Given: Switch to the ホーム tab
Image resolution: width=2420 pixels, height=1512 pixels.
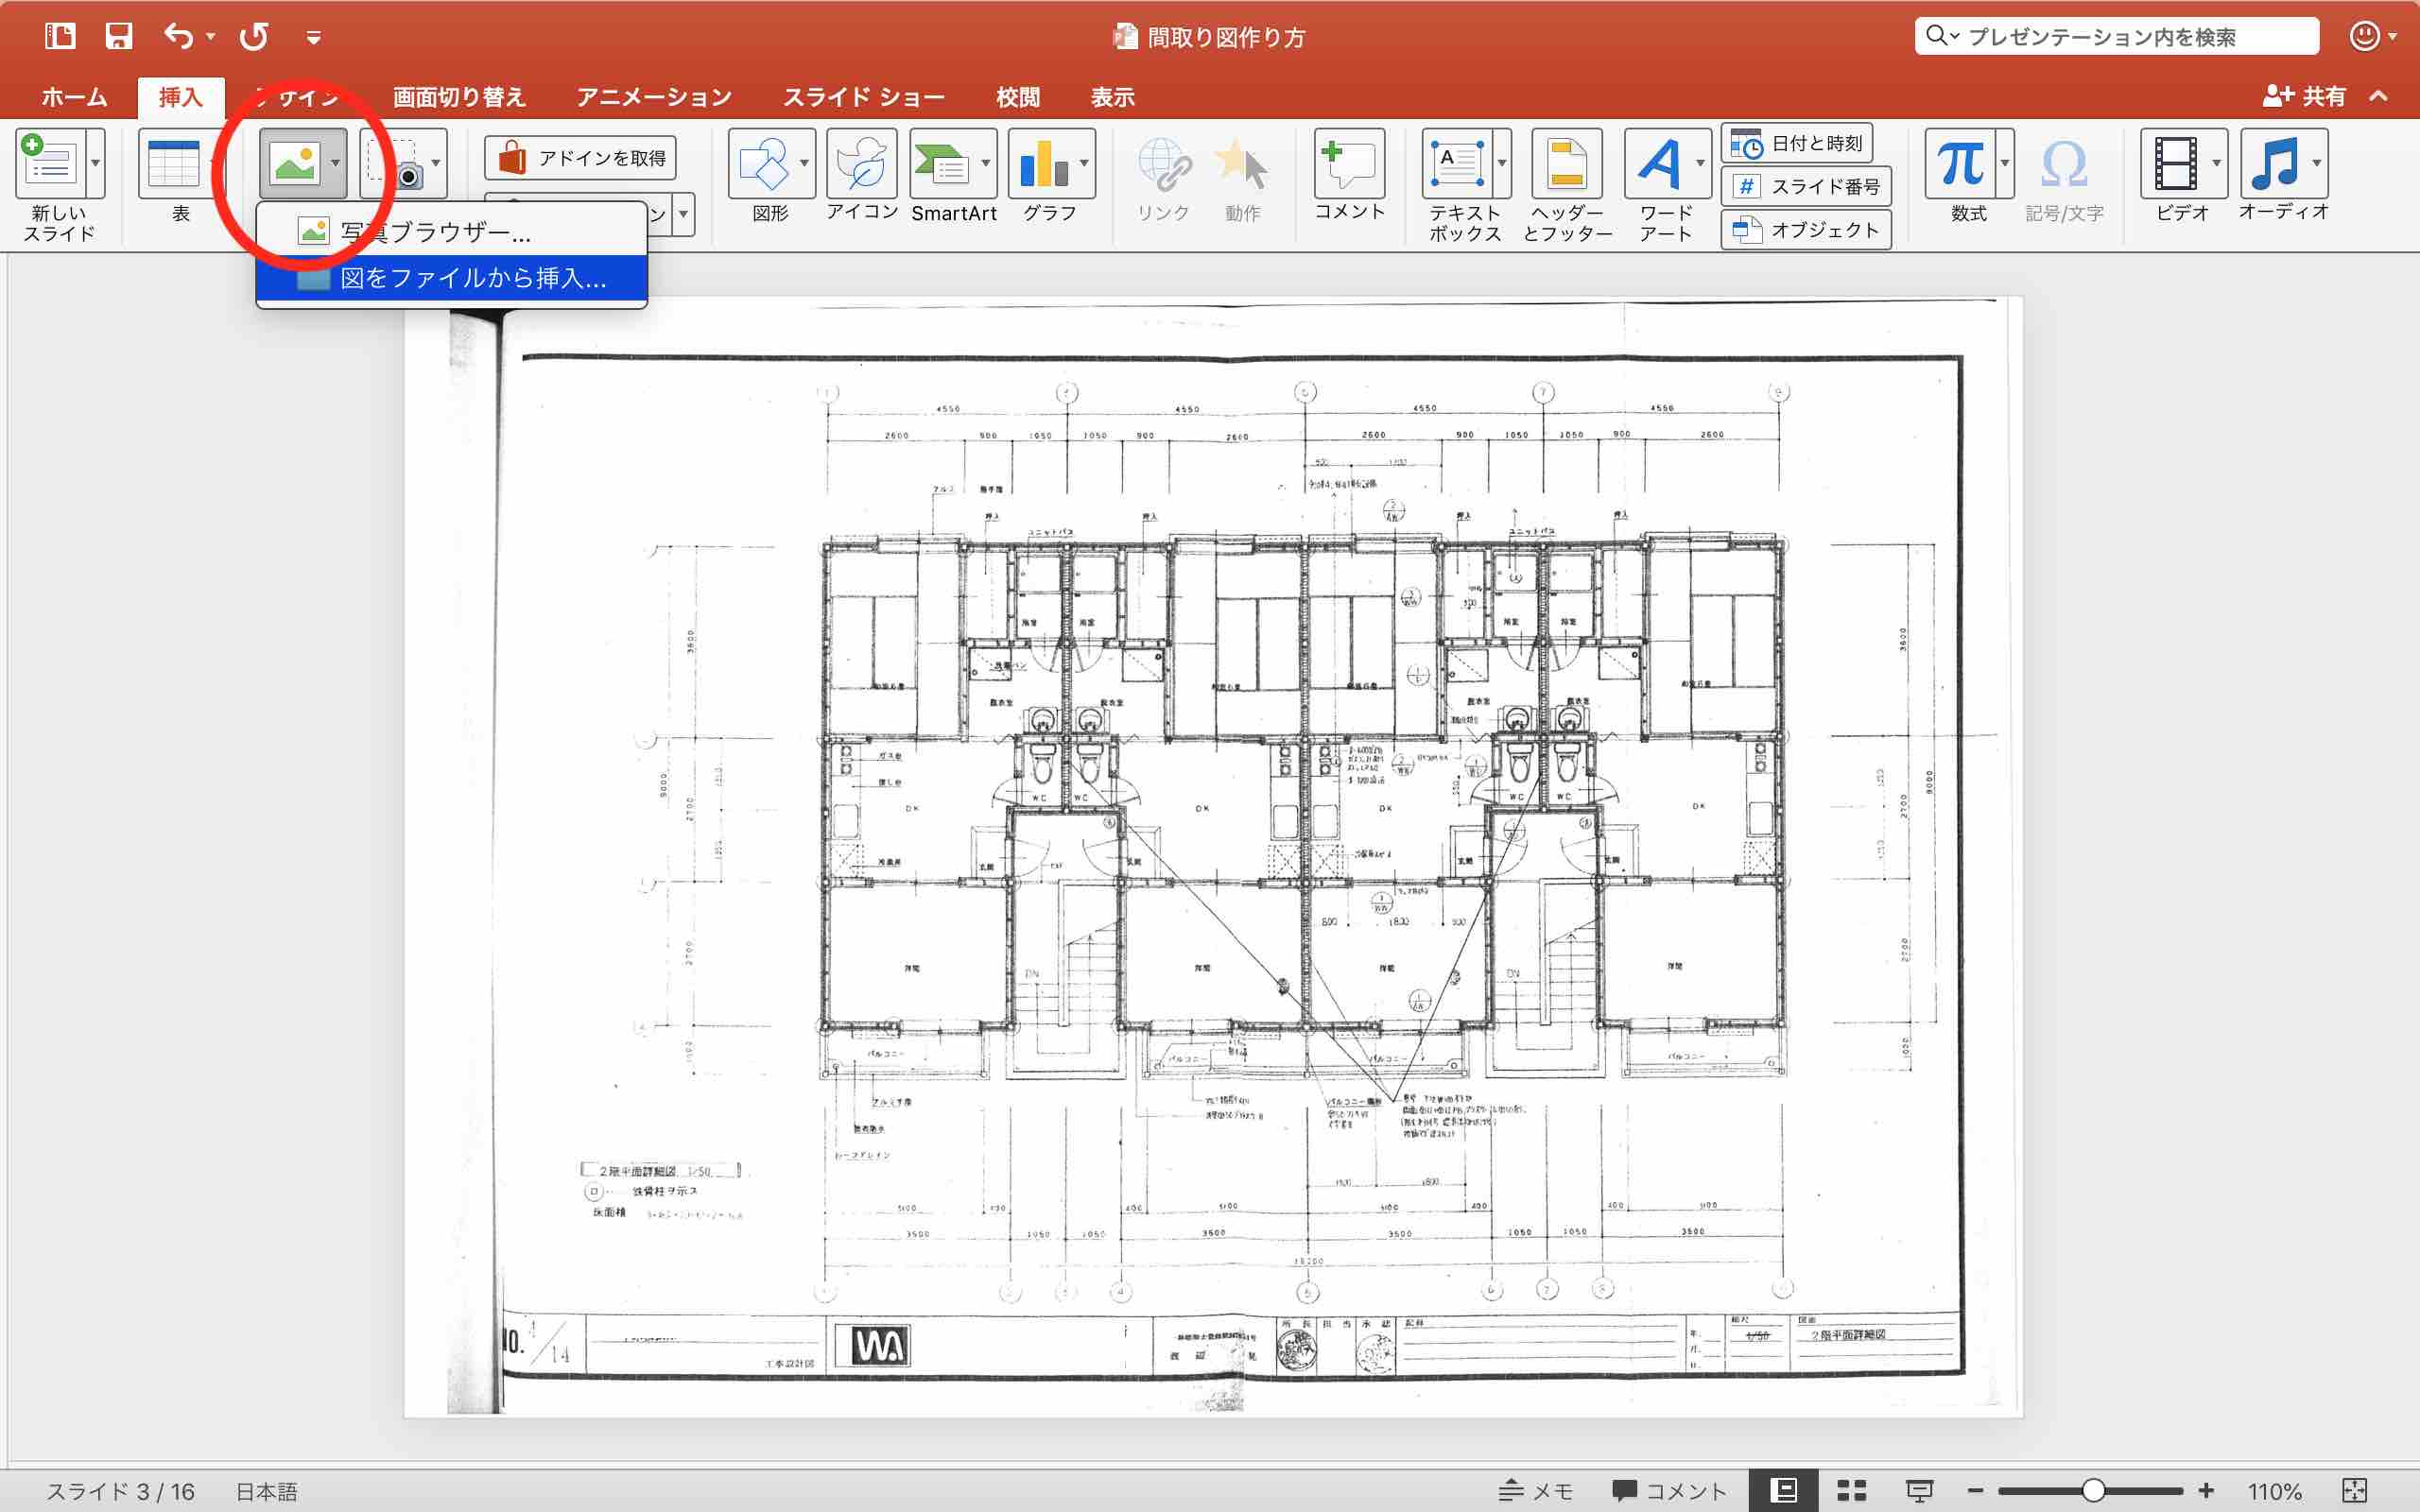Looking at the screenshot, I should [x=74, y=97].
